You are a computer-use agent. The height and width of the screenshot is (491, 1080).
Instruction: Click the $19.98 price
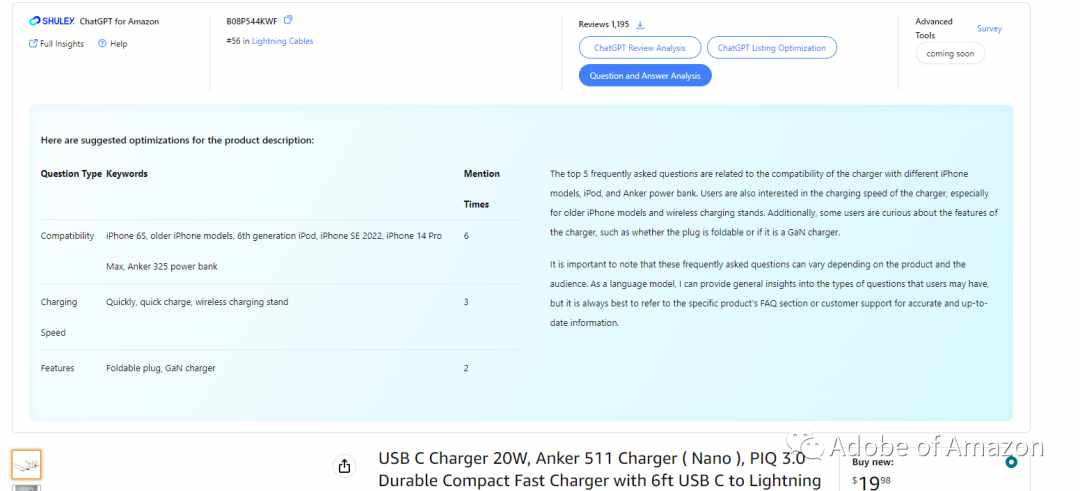click(871, 482)
